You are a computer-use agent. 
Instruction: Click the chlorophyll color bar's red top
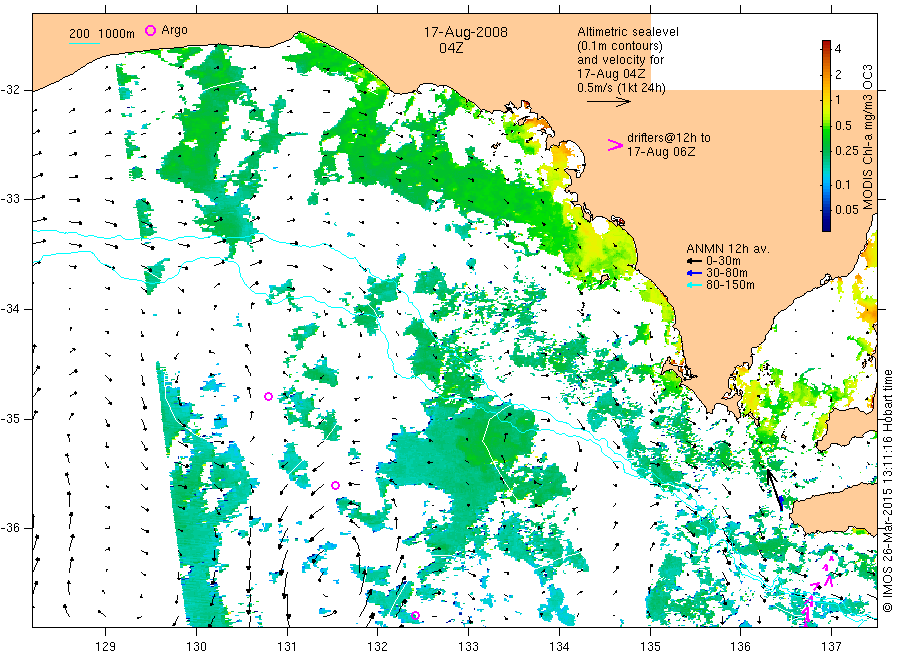click(826, 44)
